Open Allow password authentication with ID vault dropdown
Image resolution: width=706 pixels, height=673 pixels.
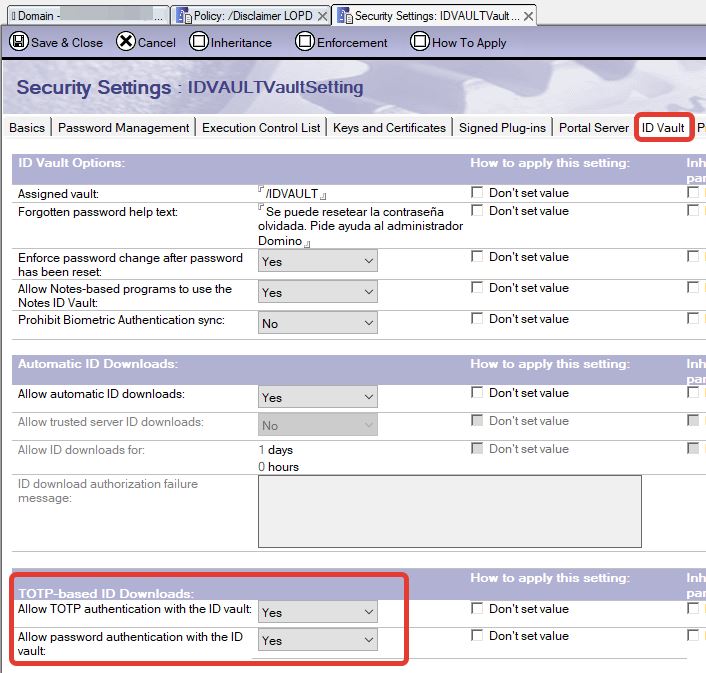click(x=317, y=640)
